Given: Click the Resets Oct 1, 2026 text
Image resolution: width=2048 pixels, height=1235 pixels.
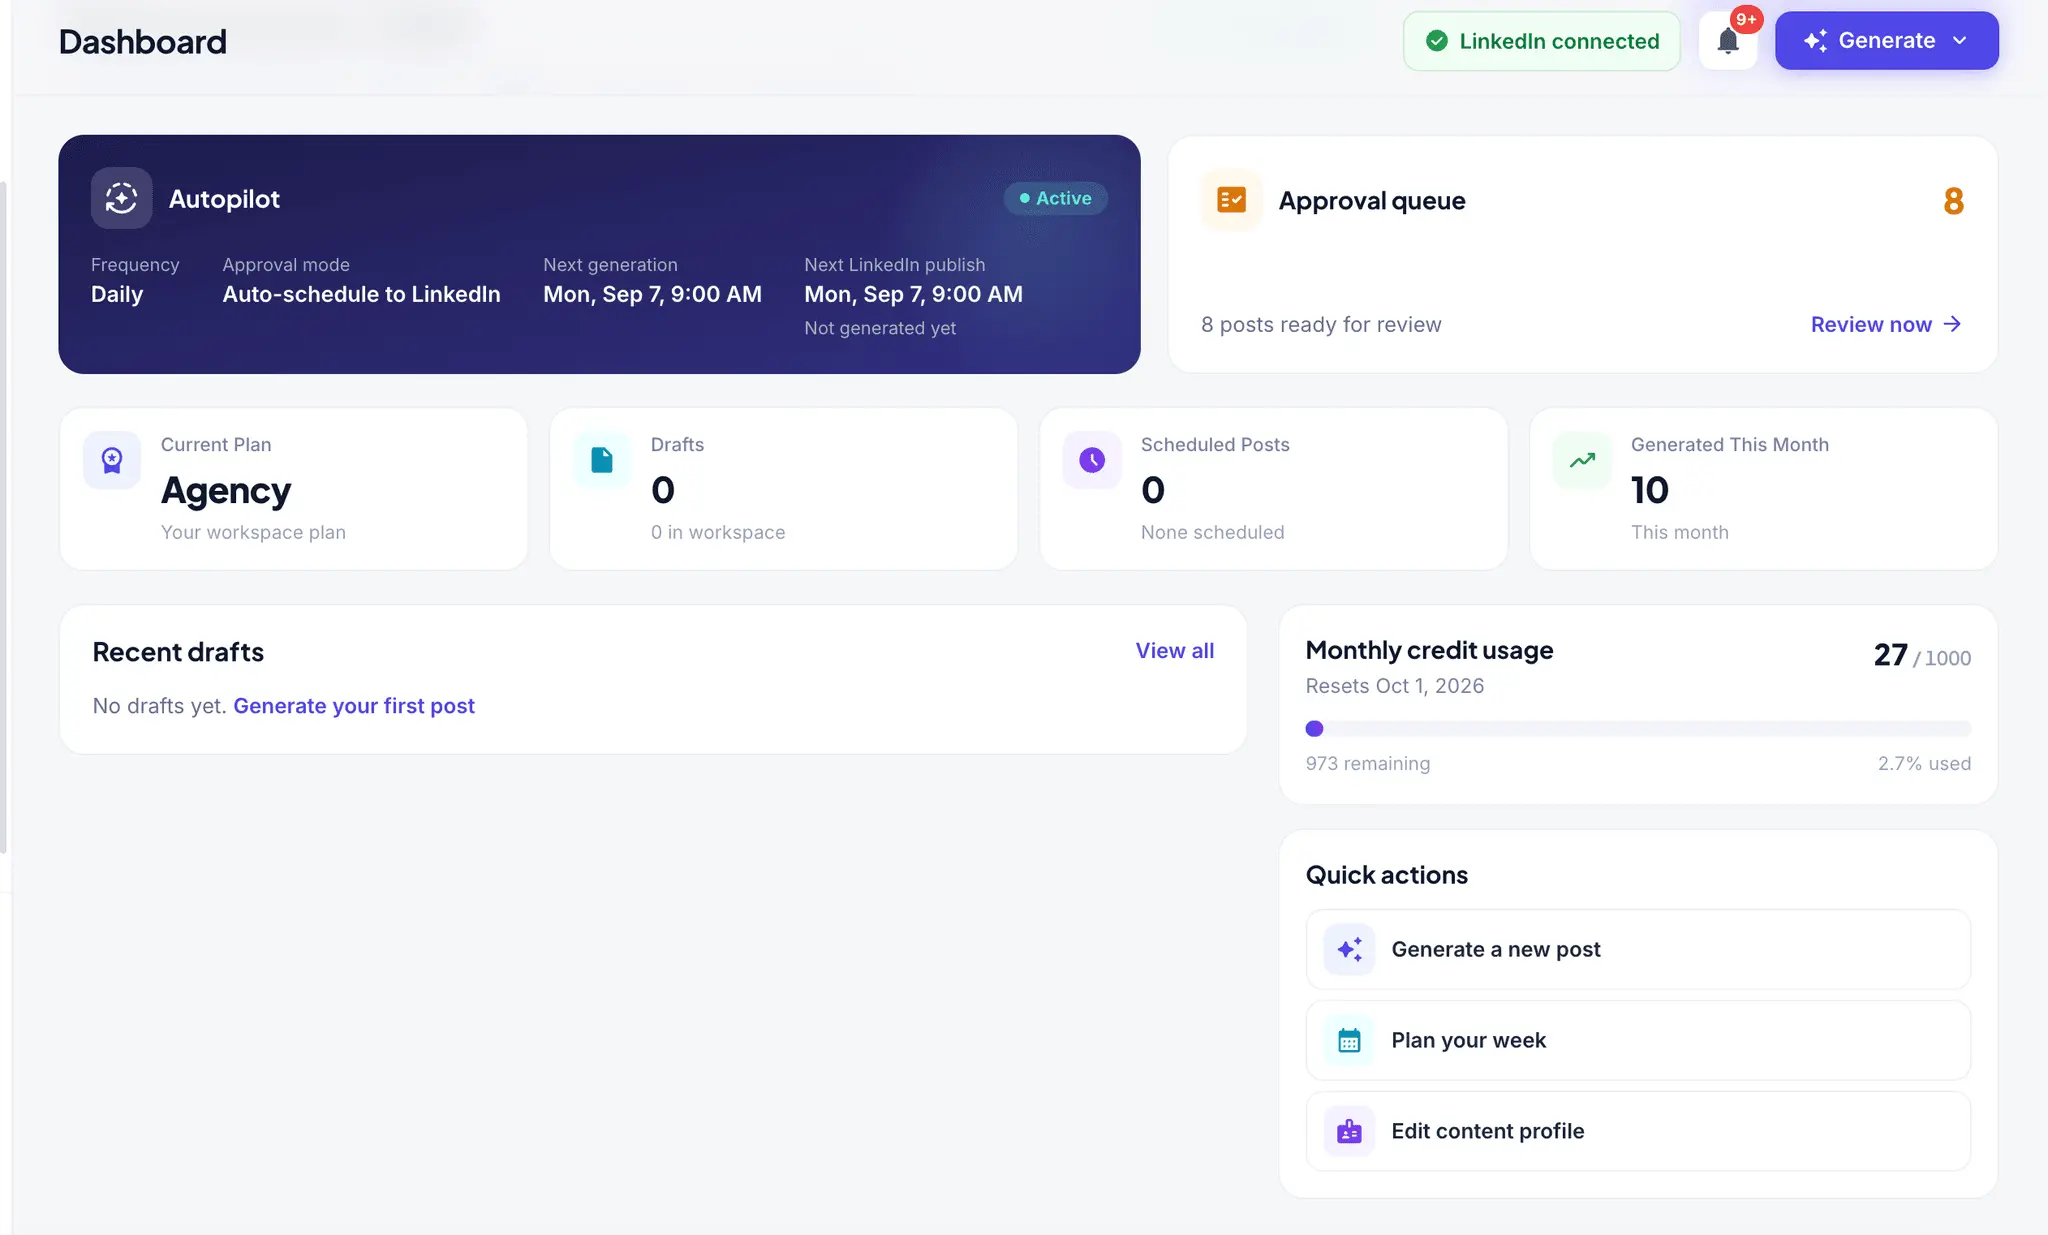Looking at the screenshot, I should [x=1394, y=686].
